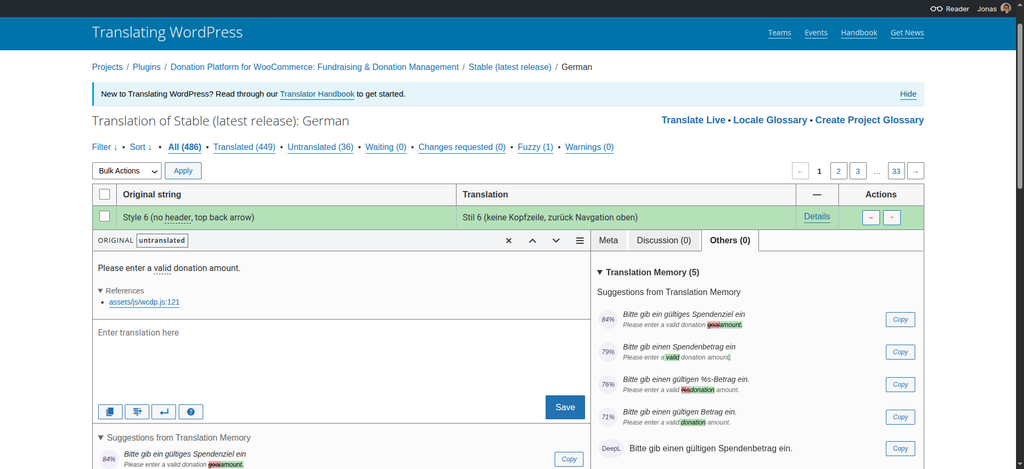
Task: Open the assets/js/wcdp.js:121 reference link
Action: point(144,302)
